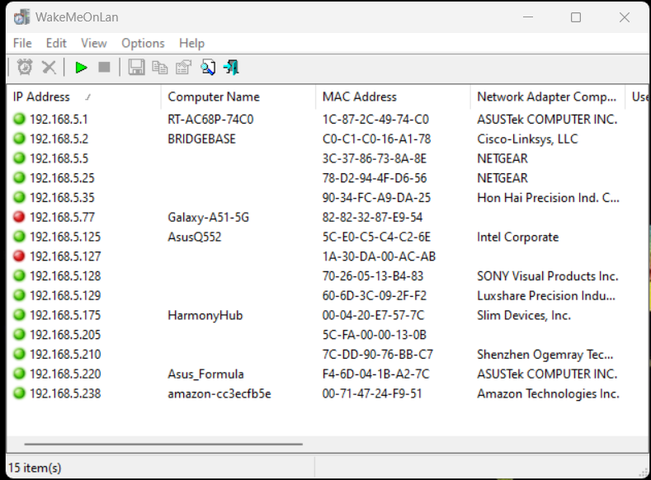Open the File menu
651x480 pixels.
click(x=22, y=43)
